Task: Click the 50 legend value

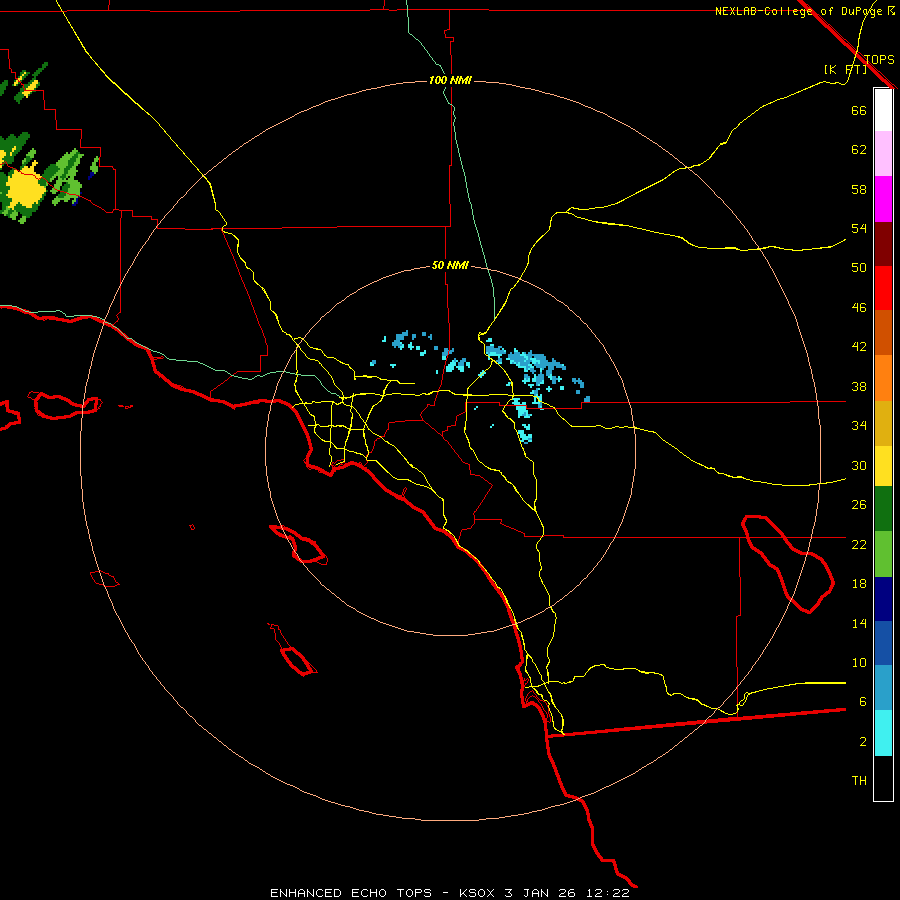Action: click(x=859, y=267)
